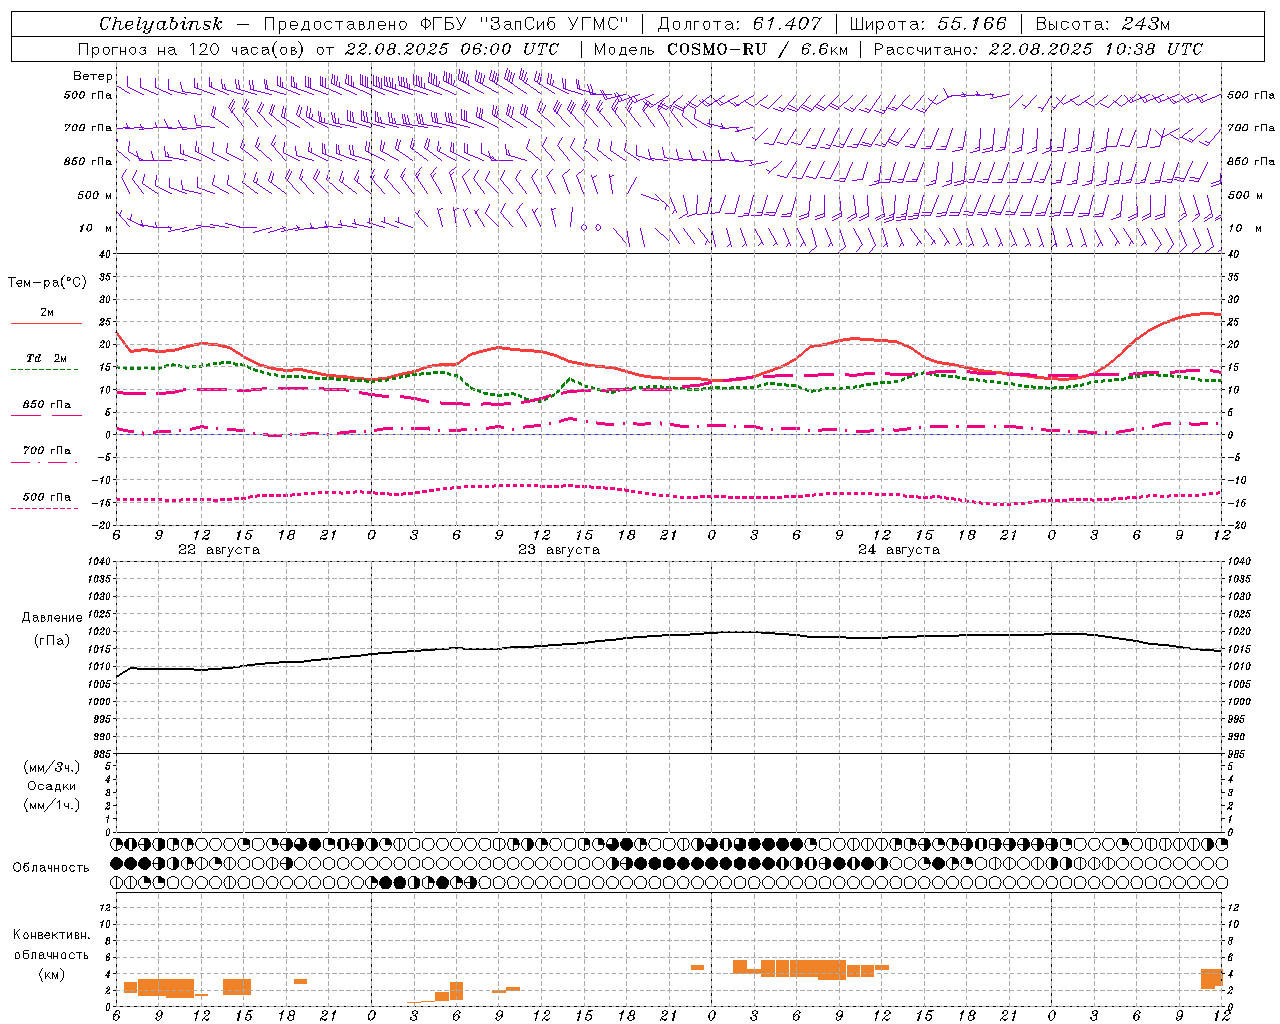Click the '(мм/1ч.)' precipitation unit label
Viewport: 1280px width, 1024px height.
tap(52, 805)
